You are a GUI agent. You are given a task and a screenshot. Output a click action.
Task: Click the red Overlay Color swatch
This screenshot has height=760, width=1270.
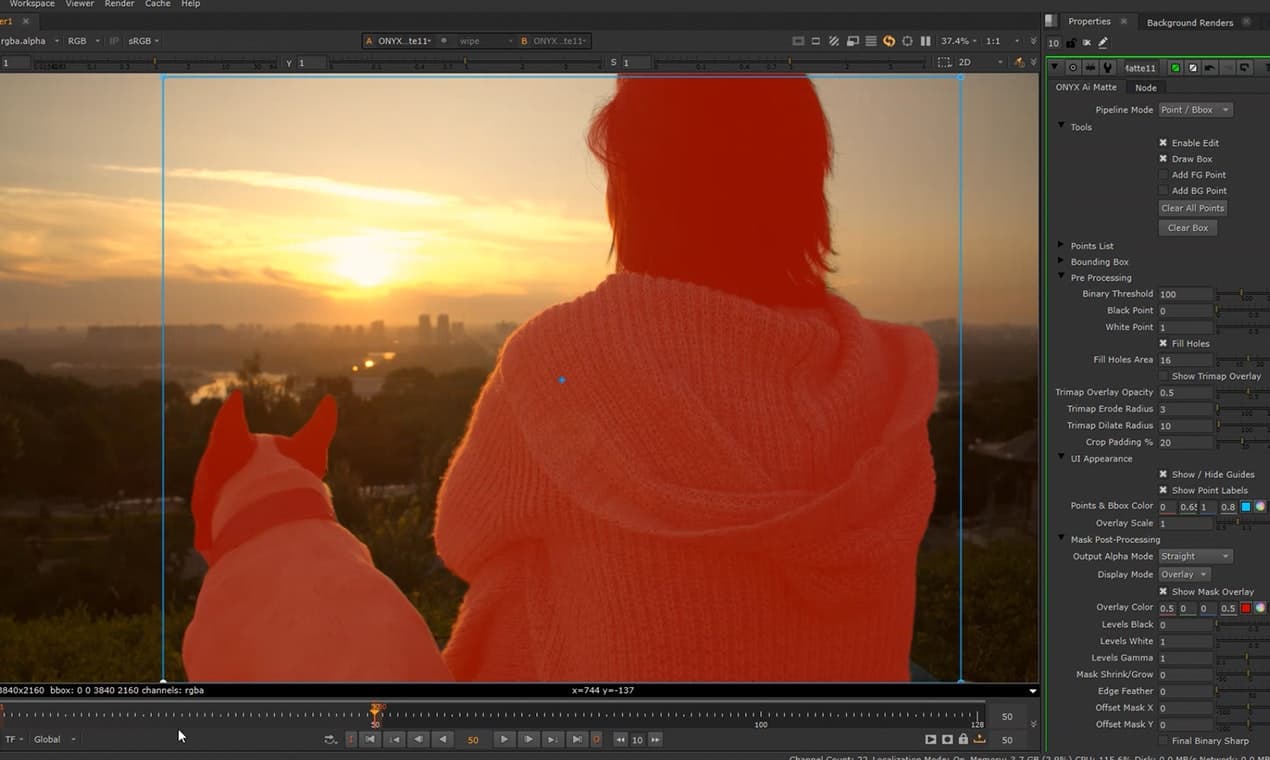pyautogui.click(x=1245, y=607)
